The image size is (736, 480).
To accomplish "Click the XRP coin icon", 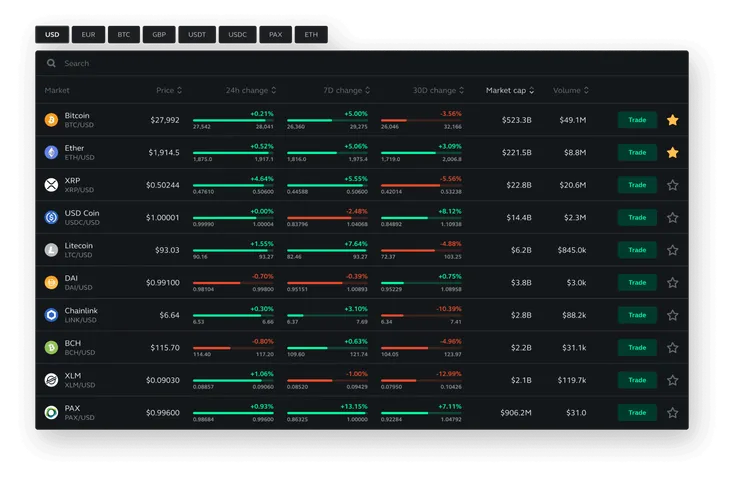I will point(51,185).
